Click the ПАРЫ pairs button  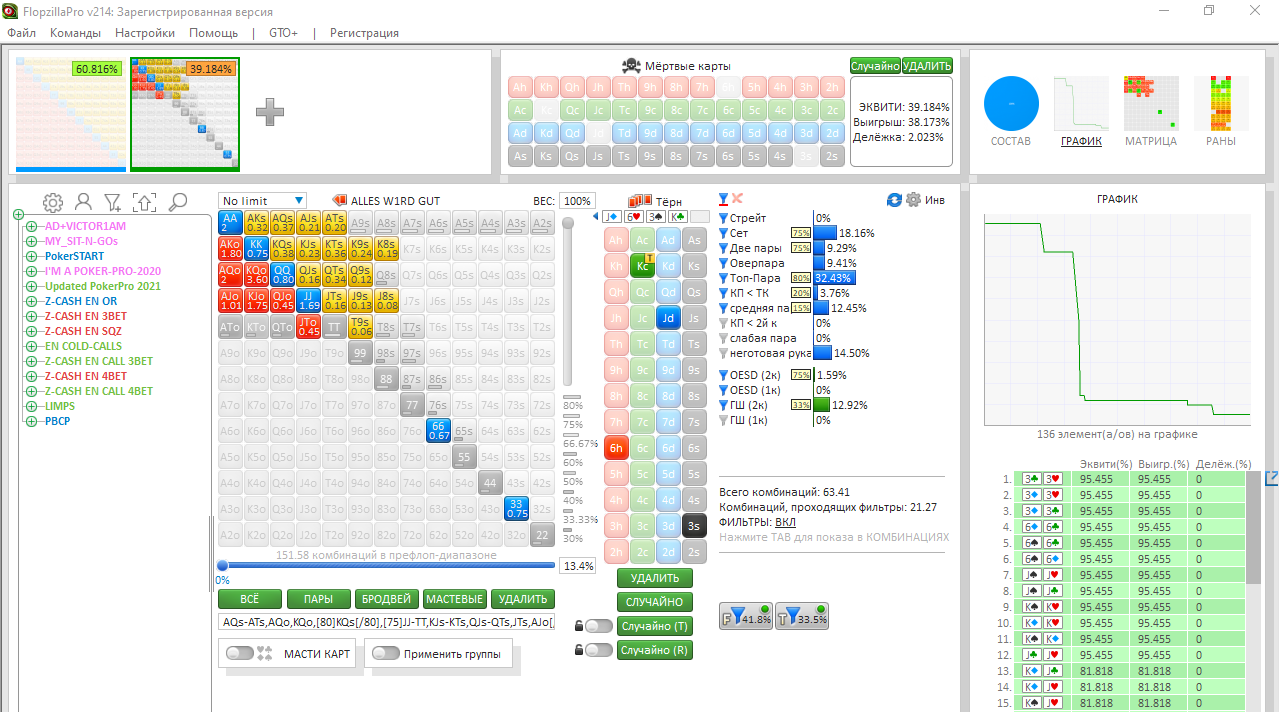pos(318,599)
